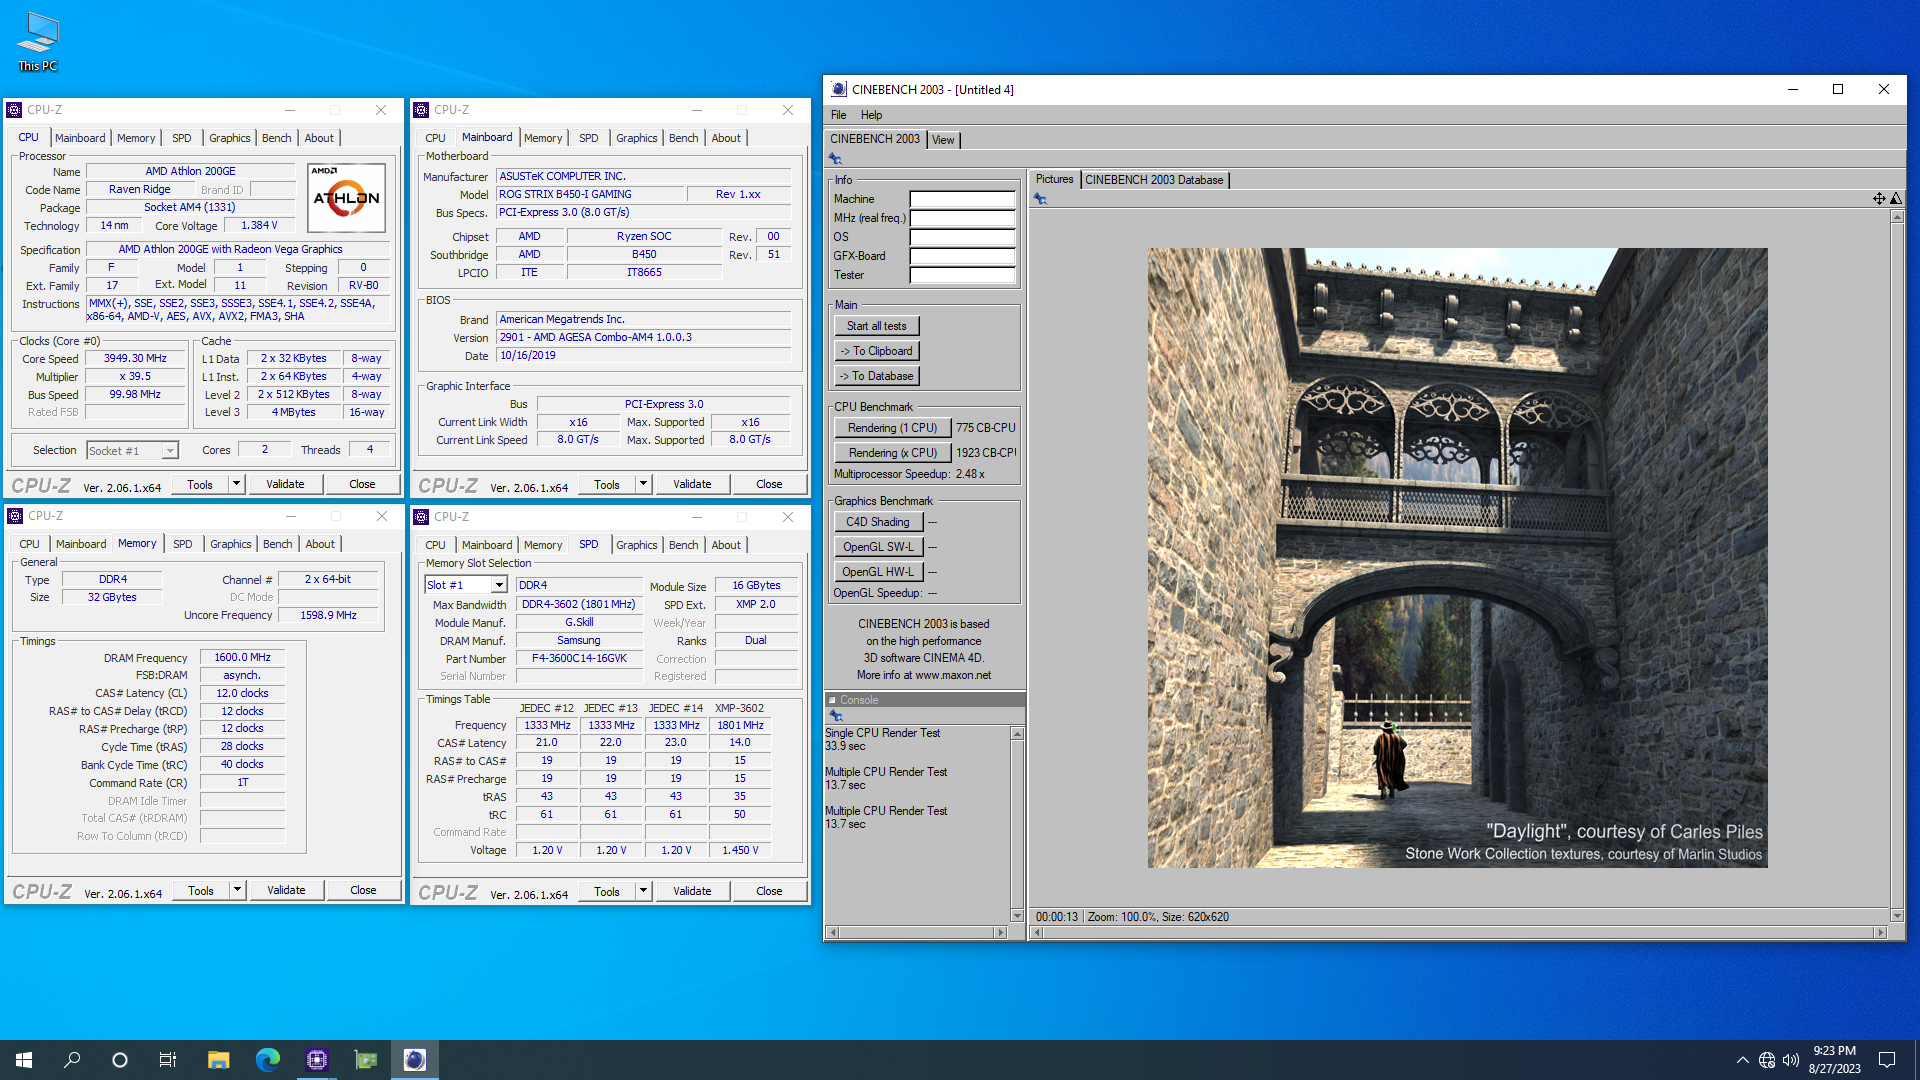Click the To Clipboard button

coord(876,351)
